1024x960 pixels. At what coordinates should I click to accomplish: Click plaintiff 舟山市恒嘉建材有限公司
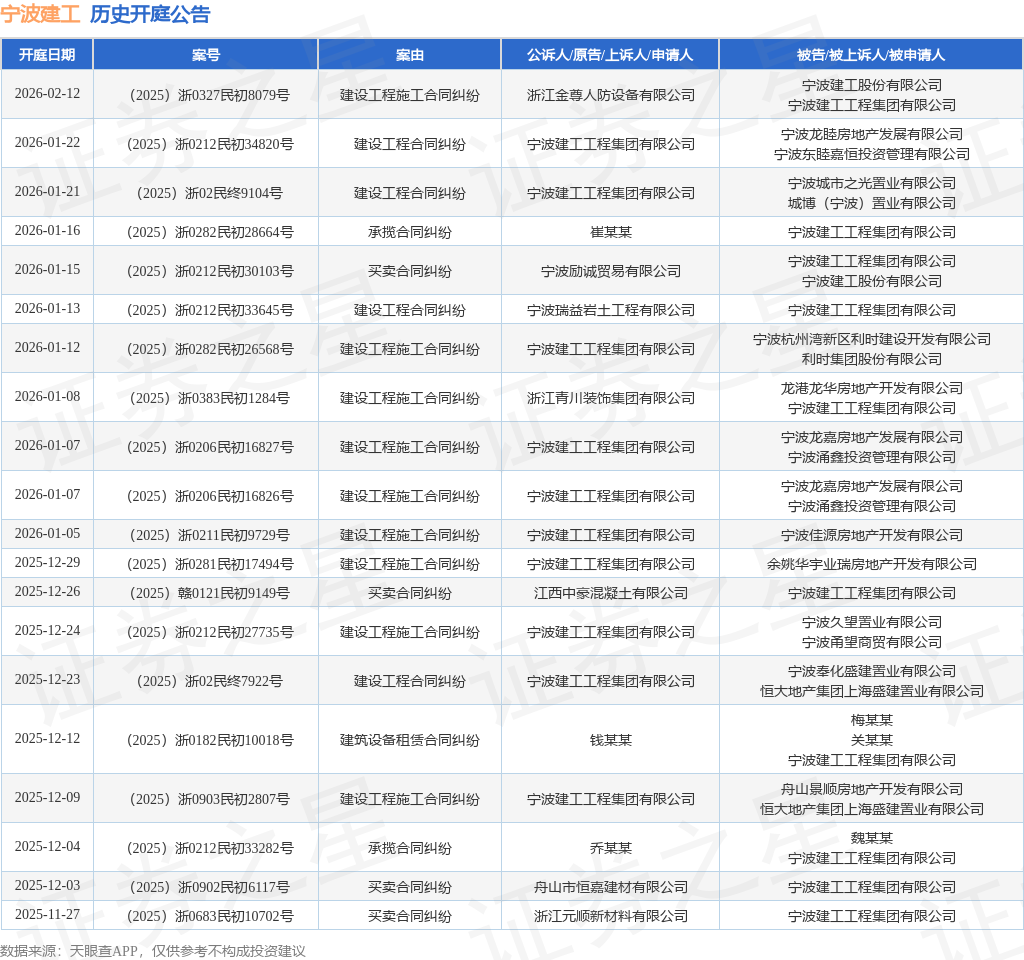pyautogui.click(x=611, y=888)
